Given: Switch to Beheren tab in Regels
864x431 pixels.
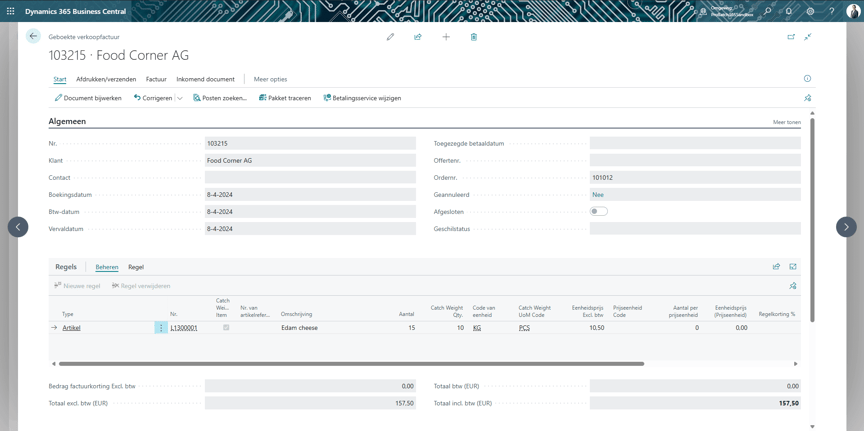Looking at the screenshot, I should point(106,267).
